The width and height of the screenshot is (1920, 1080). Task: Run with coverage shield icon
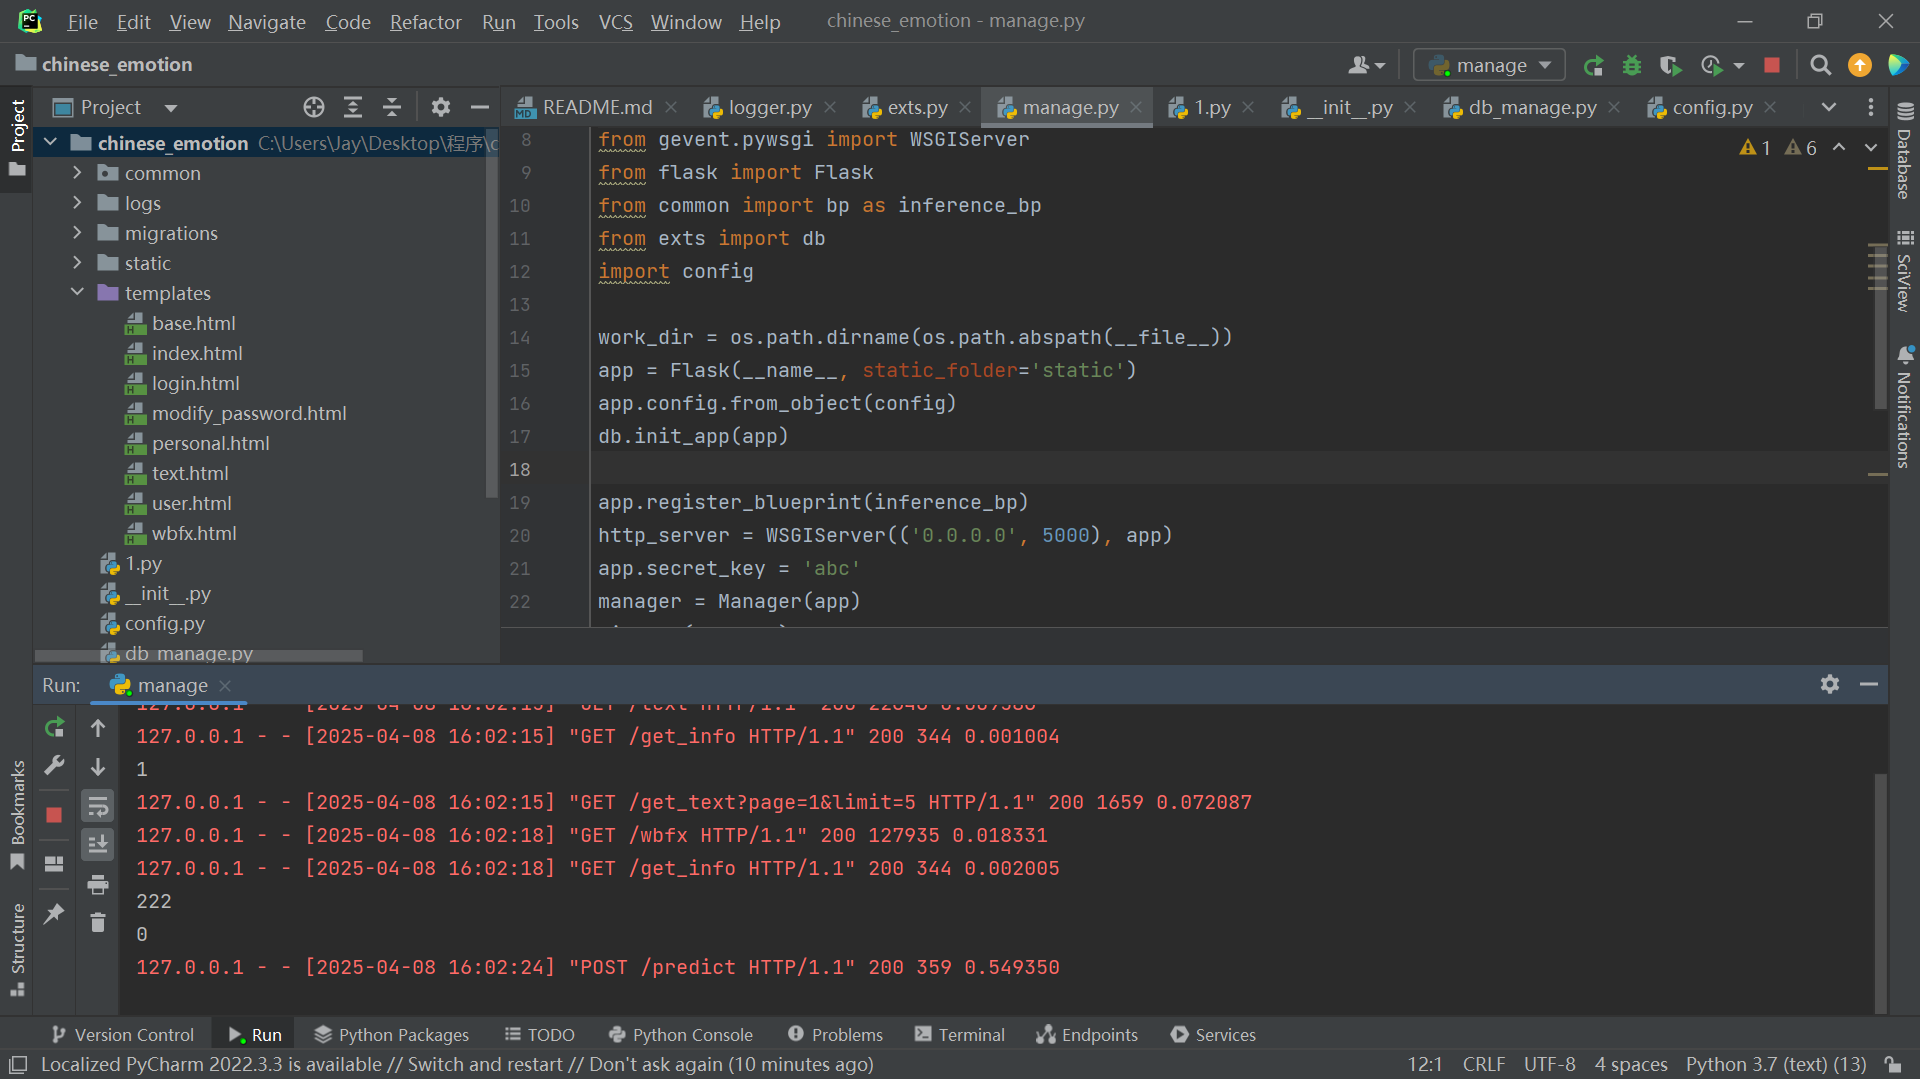(1670, 66)
